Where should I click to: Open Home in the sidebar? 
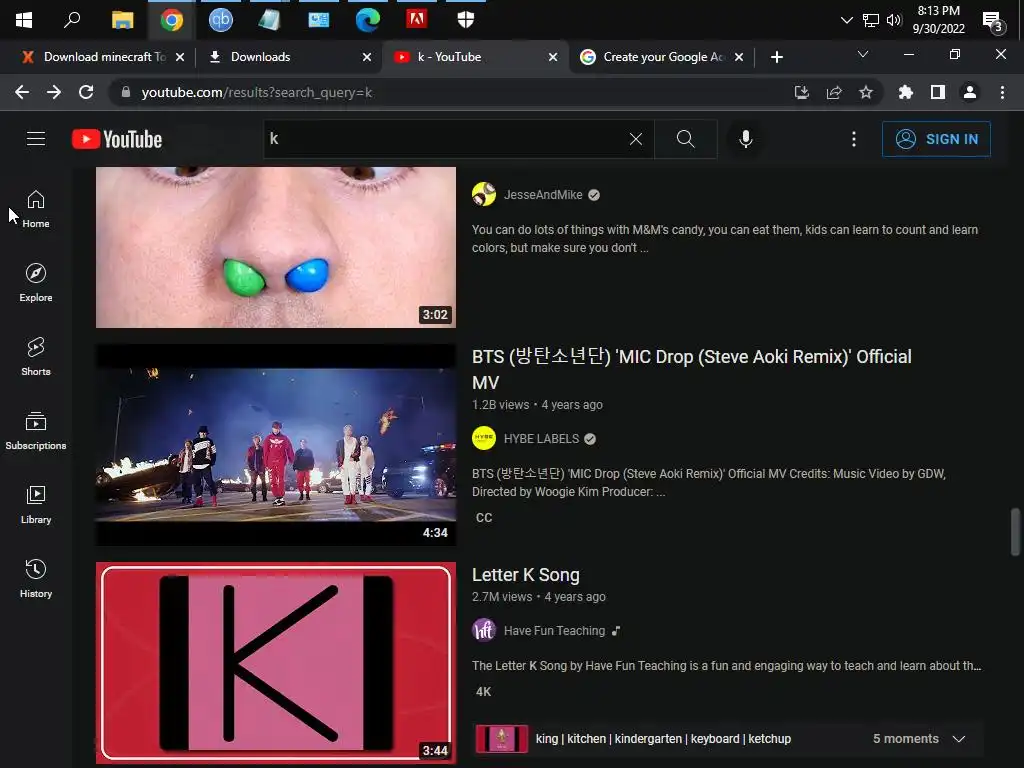pyautogui.click(x=36, y=209)
